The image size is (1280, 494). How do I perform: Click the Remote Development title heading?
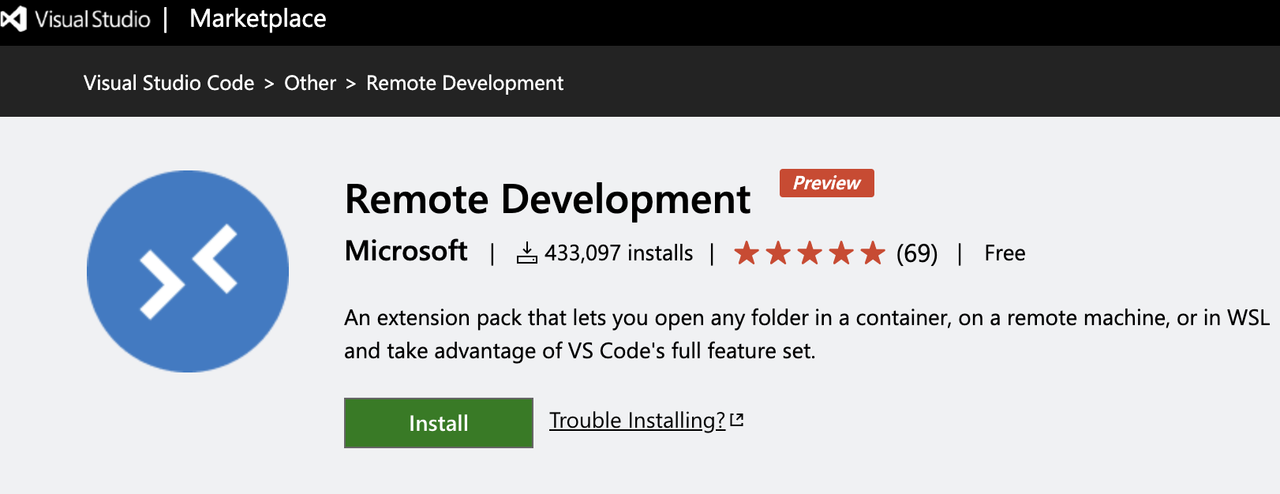tap(547, 199)
